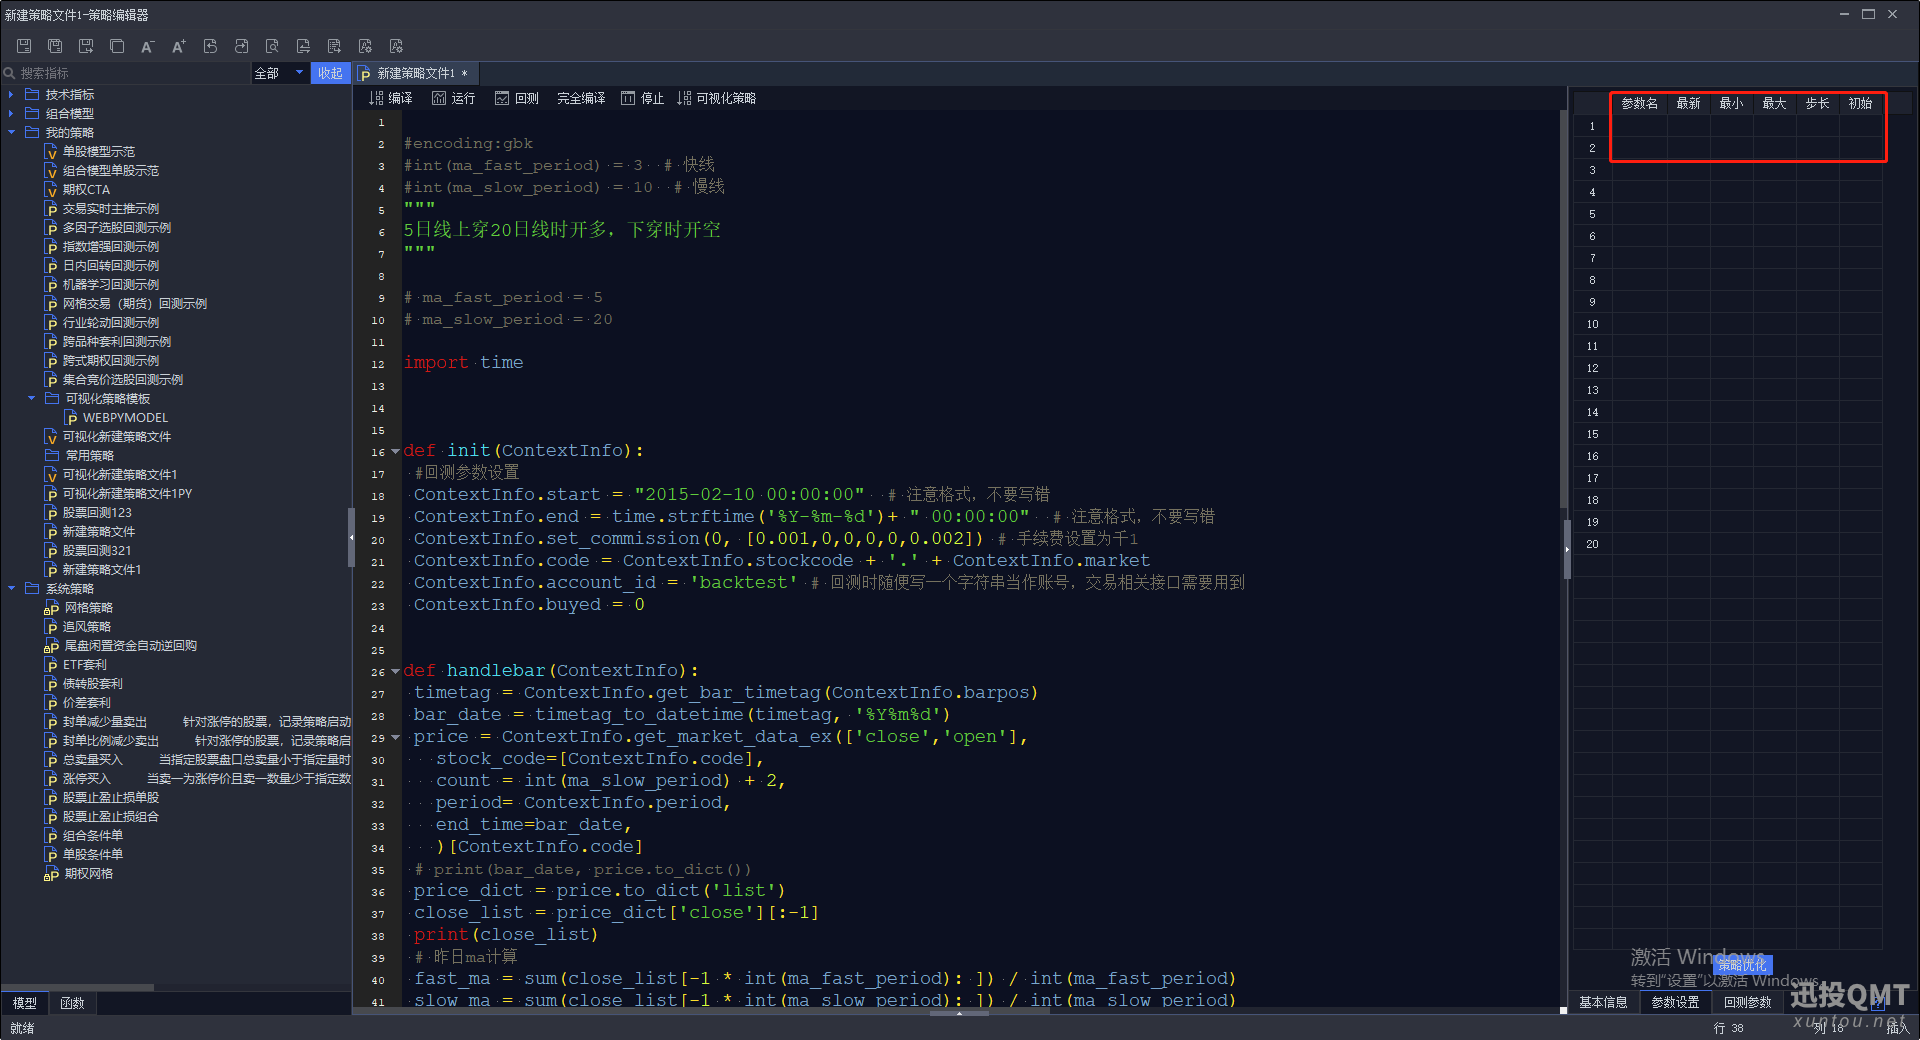Screen dimensions: 1920x1040
Task: Click the 收起 collapse button
Action: pyautogui.click(x=330, y=73)
